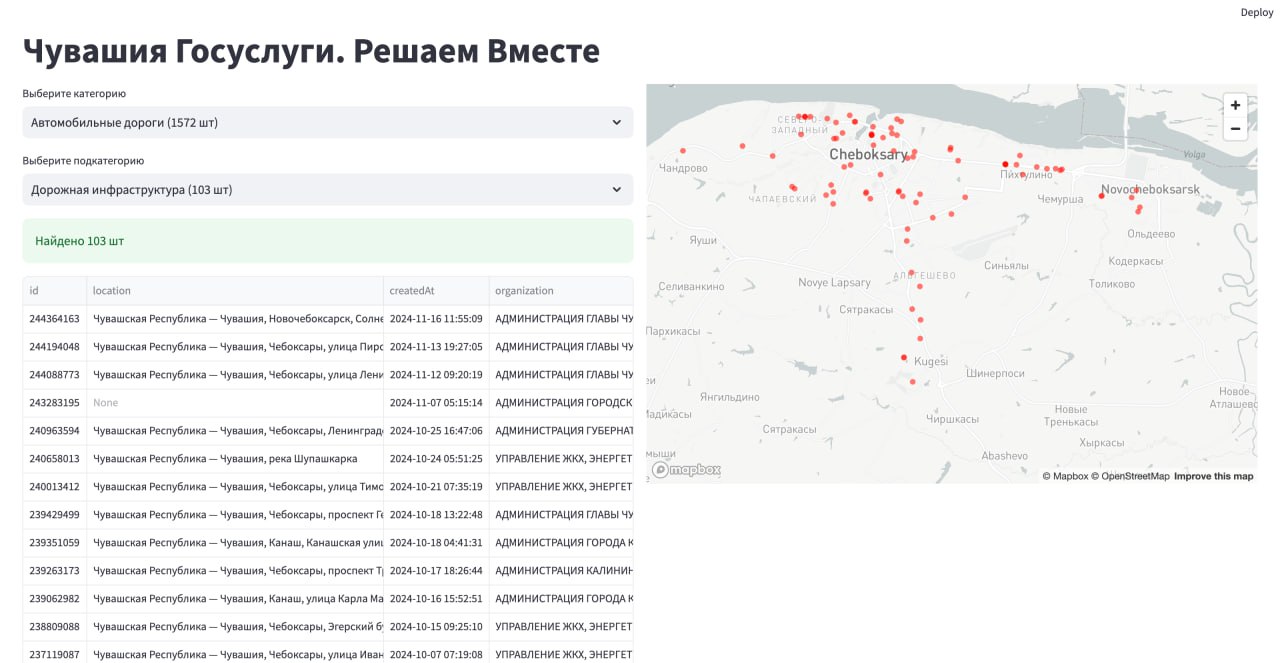Open the category dropdown Автомобильные дороги
Image resolution: width=1280 pixels, height=663 pixels.
pyautogui.click(x=327, y=122)
